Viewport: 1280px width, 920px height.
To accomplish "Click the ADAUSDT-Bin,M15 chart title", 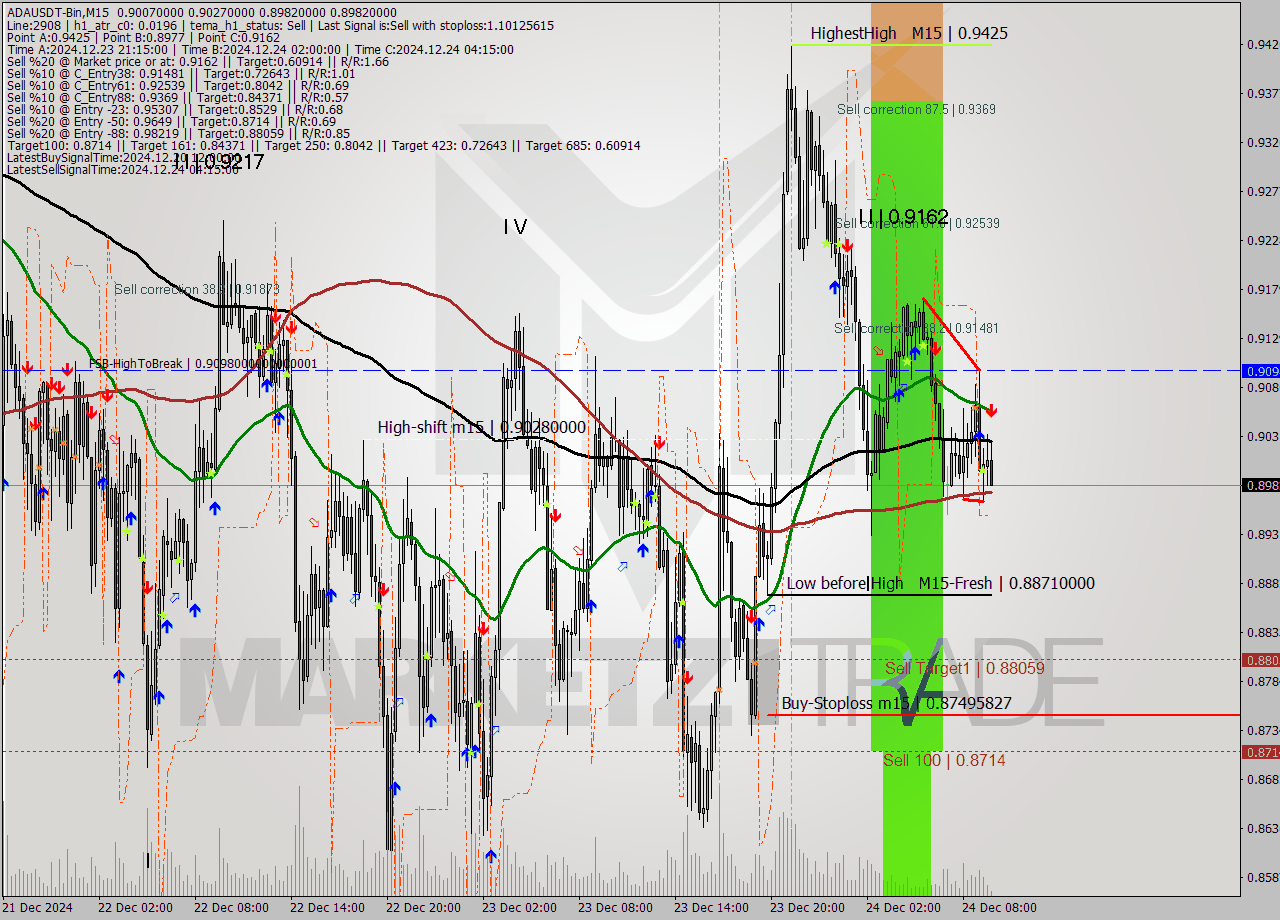I will coord(58,12).
